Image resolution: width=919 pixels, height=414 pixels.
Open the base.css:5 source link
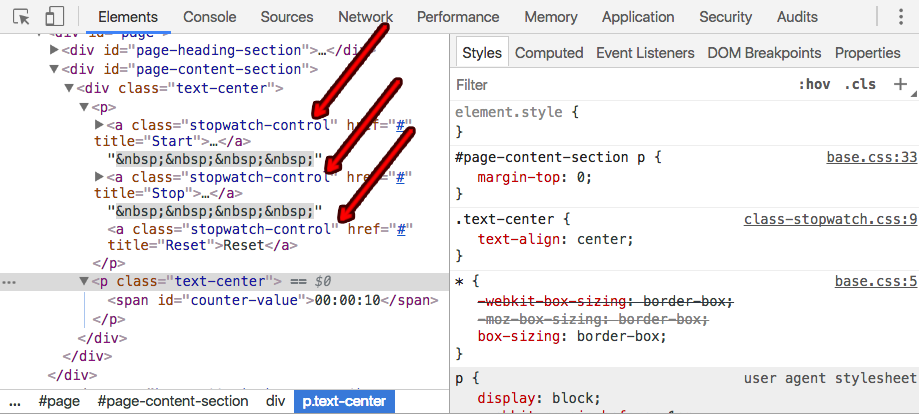pos(876,282)
